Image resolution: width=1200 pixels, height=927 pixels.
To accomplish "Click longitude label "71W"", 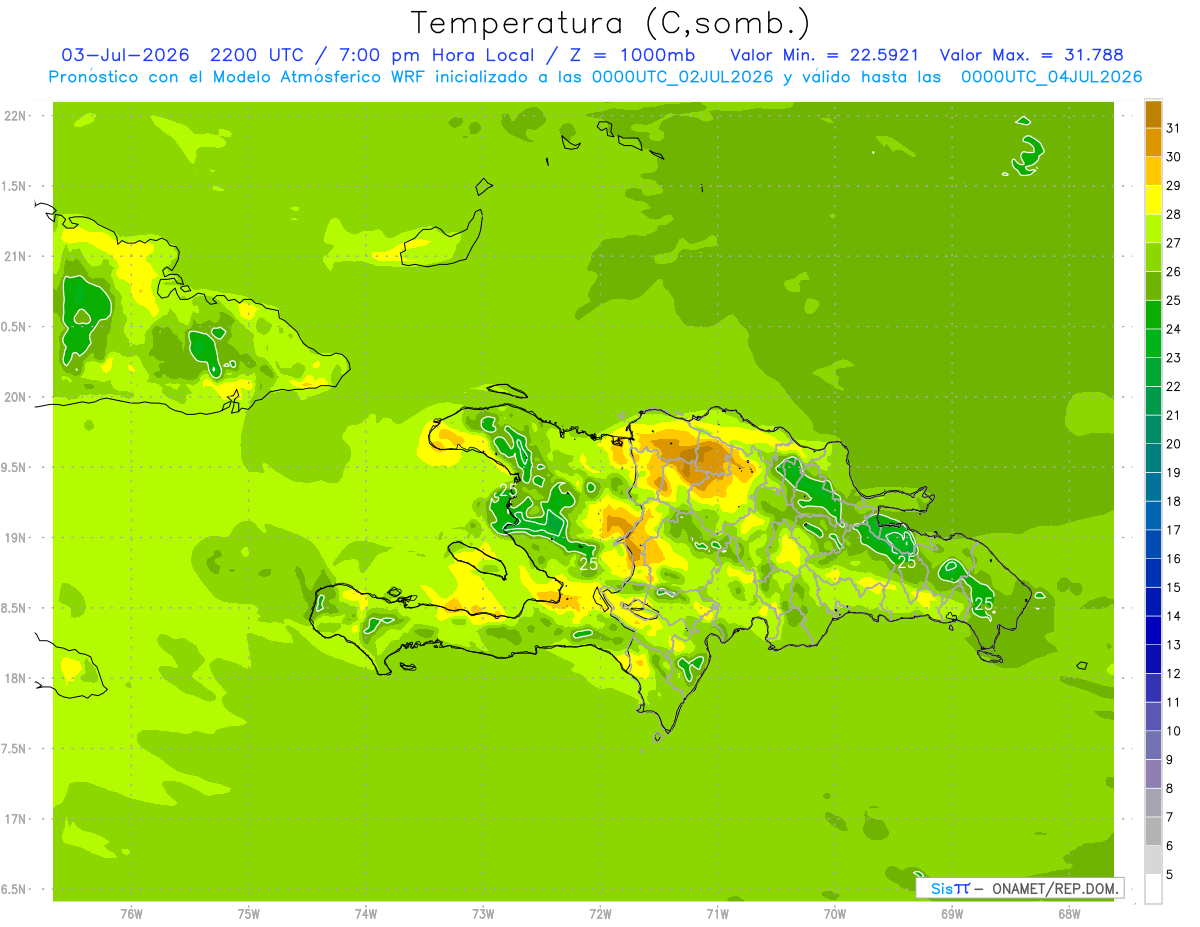I will [717, 914].
